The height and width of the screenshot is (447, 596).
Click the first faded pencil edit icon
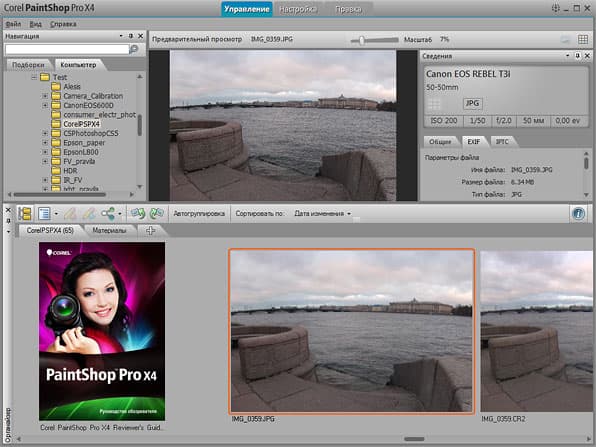point(70,214)
